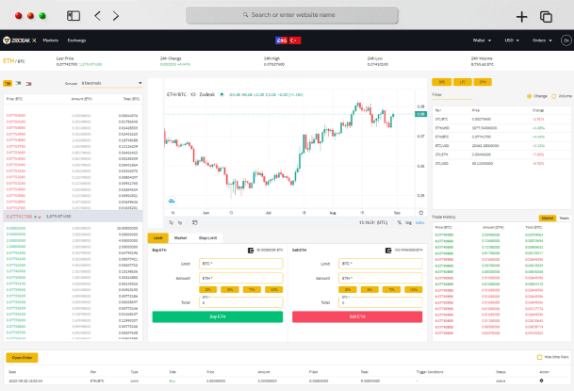The width and height of the screenshot is (574, 391).
Task: Switch language using the ENG flag
Action: coord(282,40)
